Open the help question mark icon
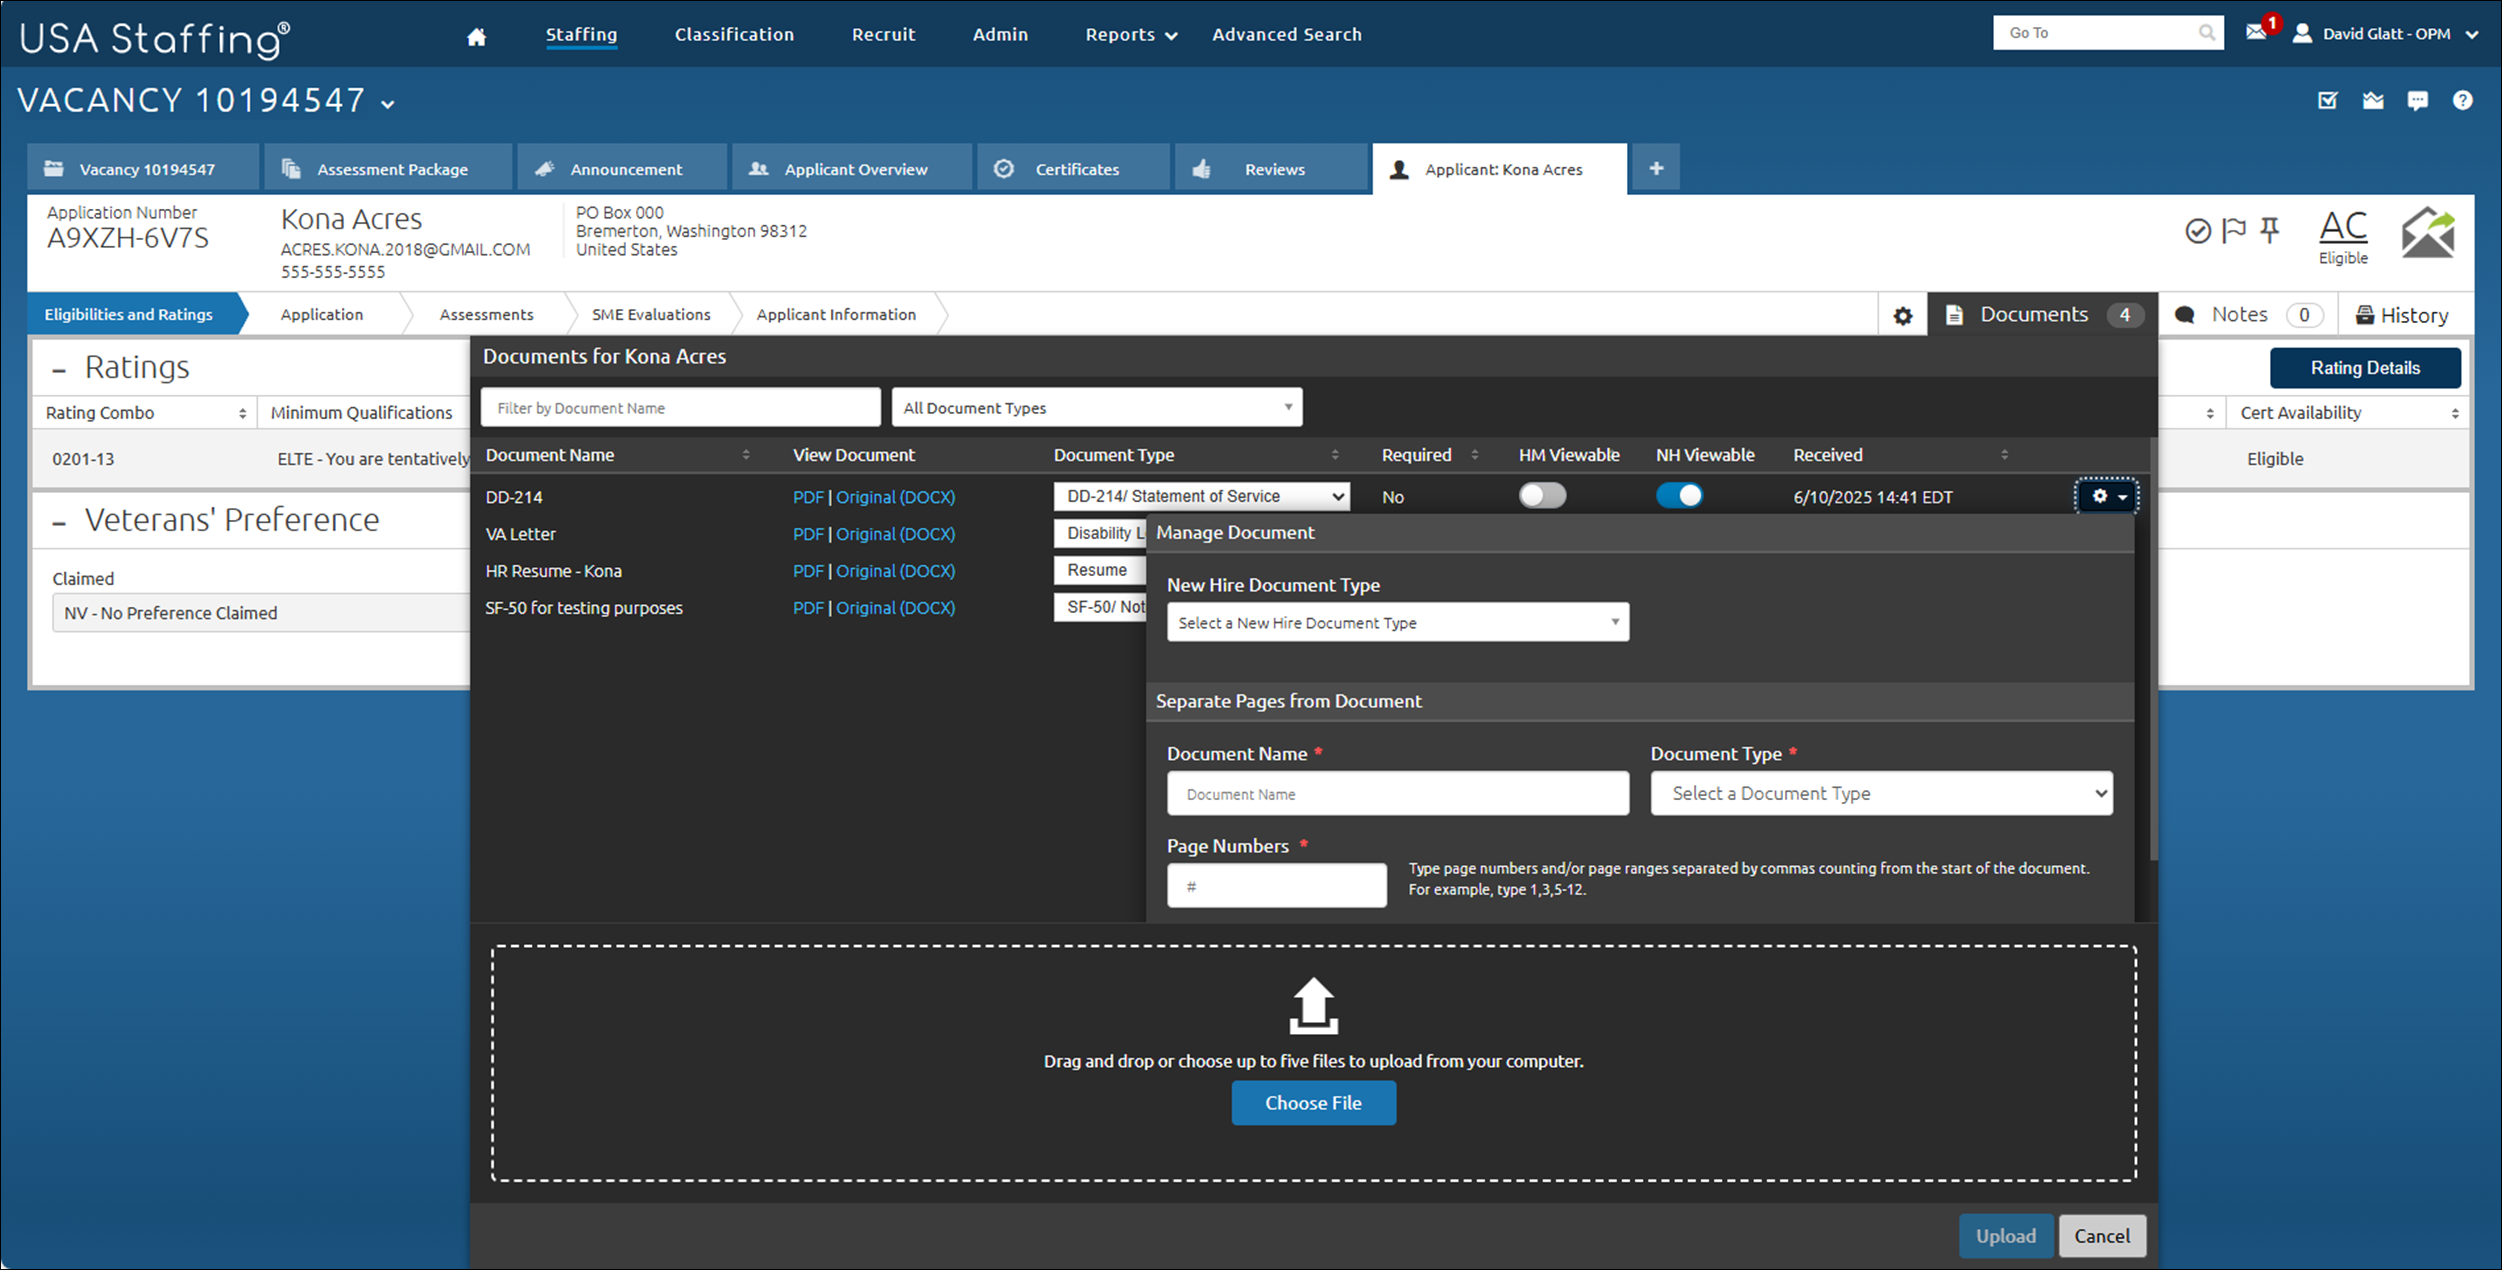The image size is (2502, 1270). (x=2463, y=100)
